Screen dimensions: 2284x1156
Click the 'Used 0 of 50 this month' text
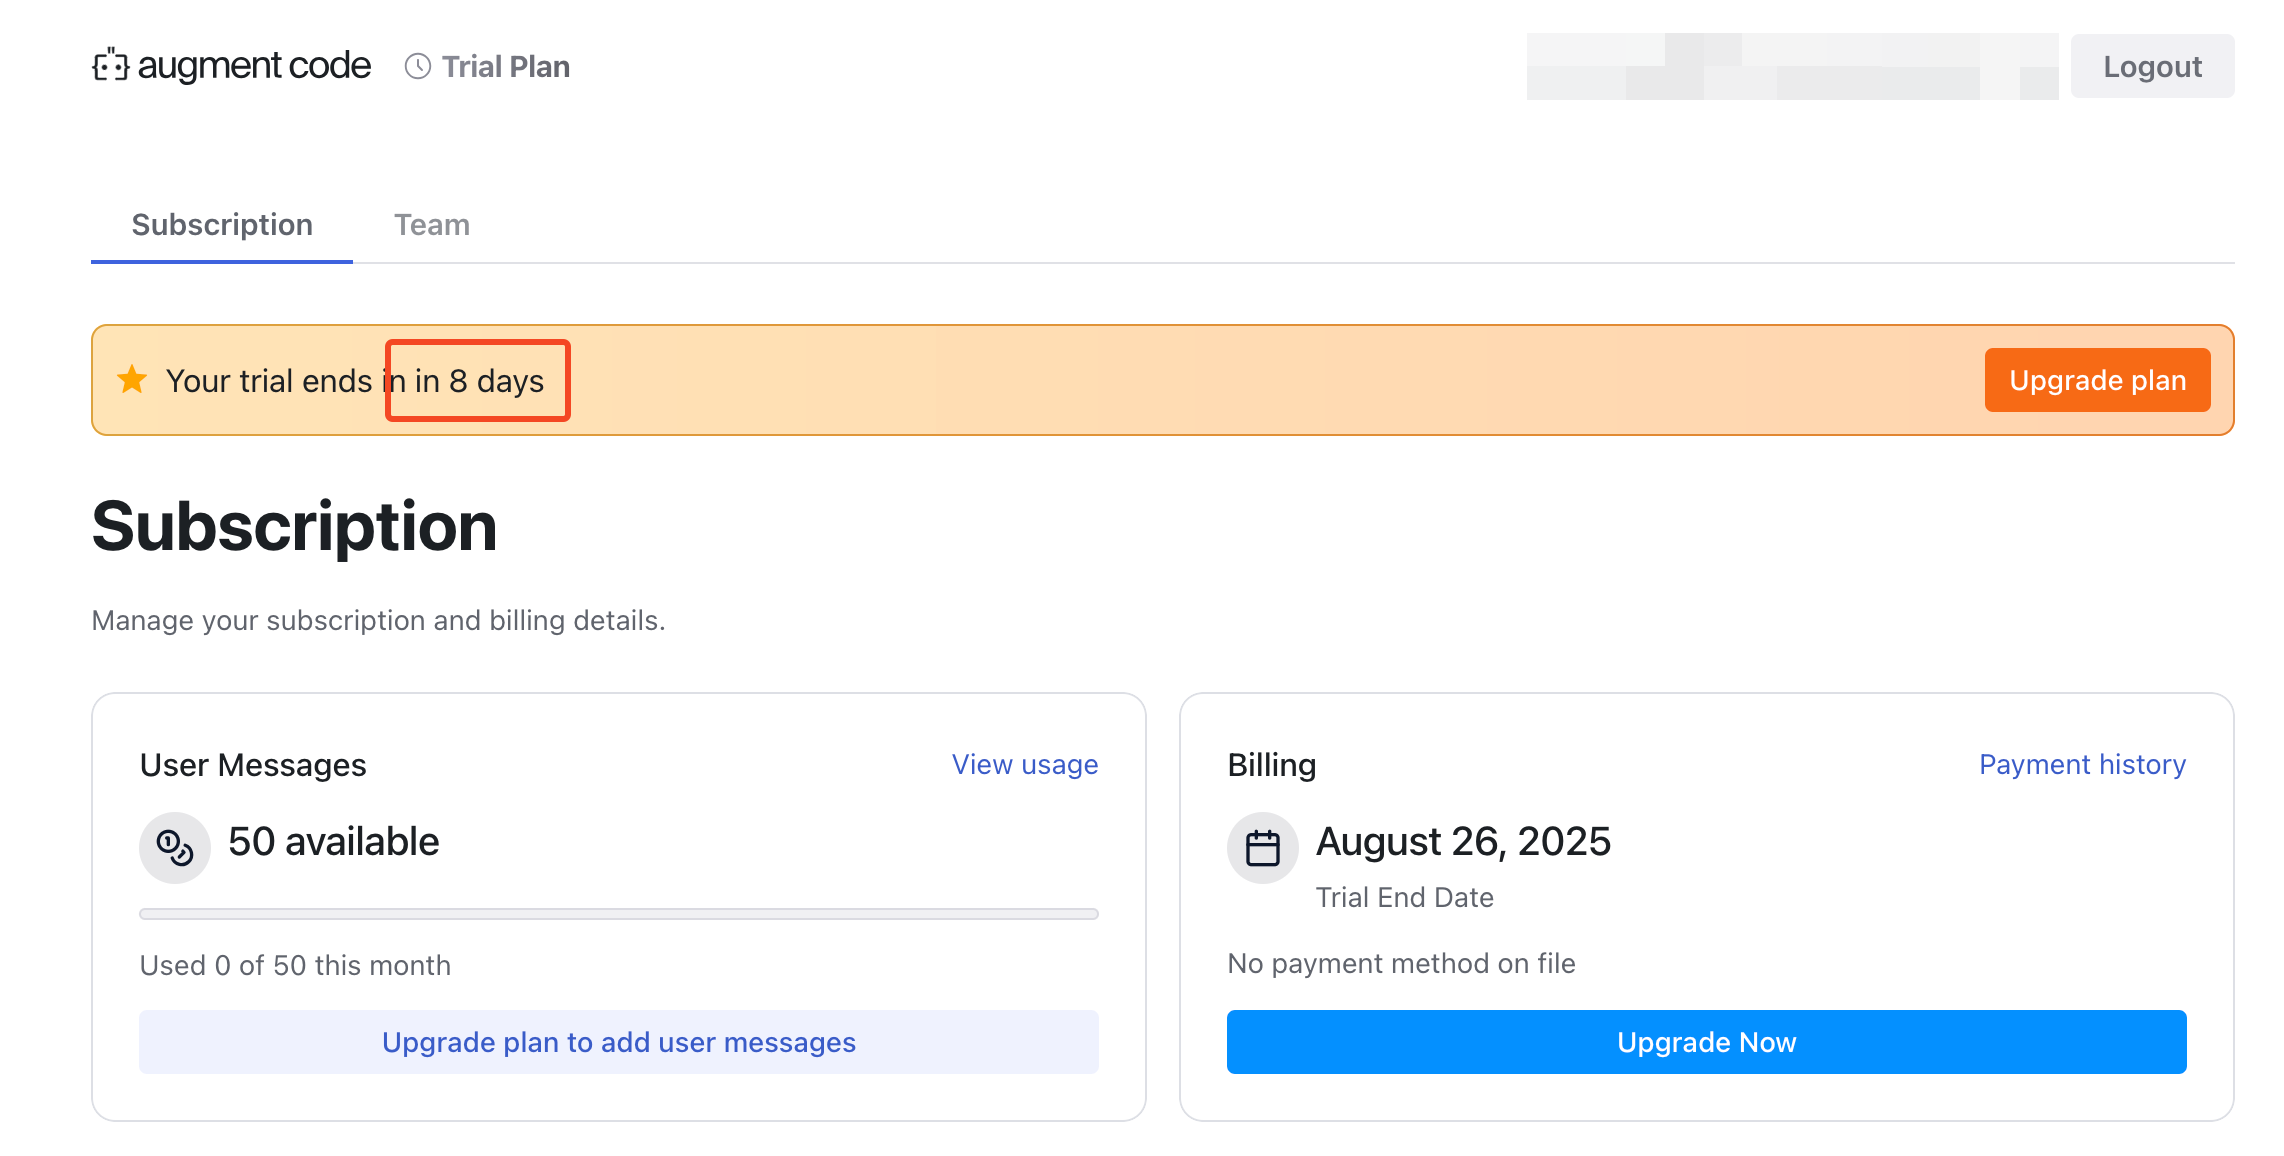pos(295,965)
